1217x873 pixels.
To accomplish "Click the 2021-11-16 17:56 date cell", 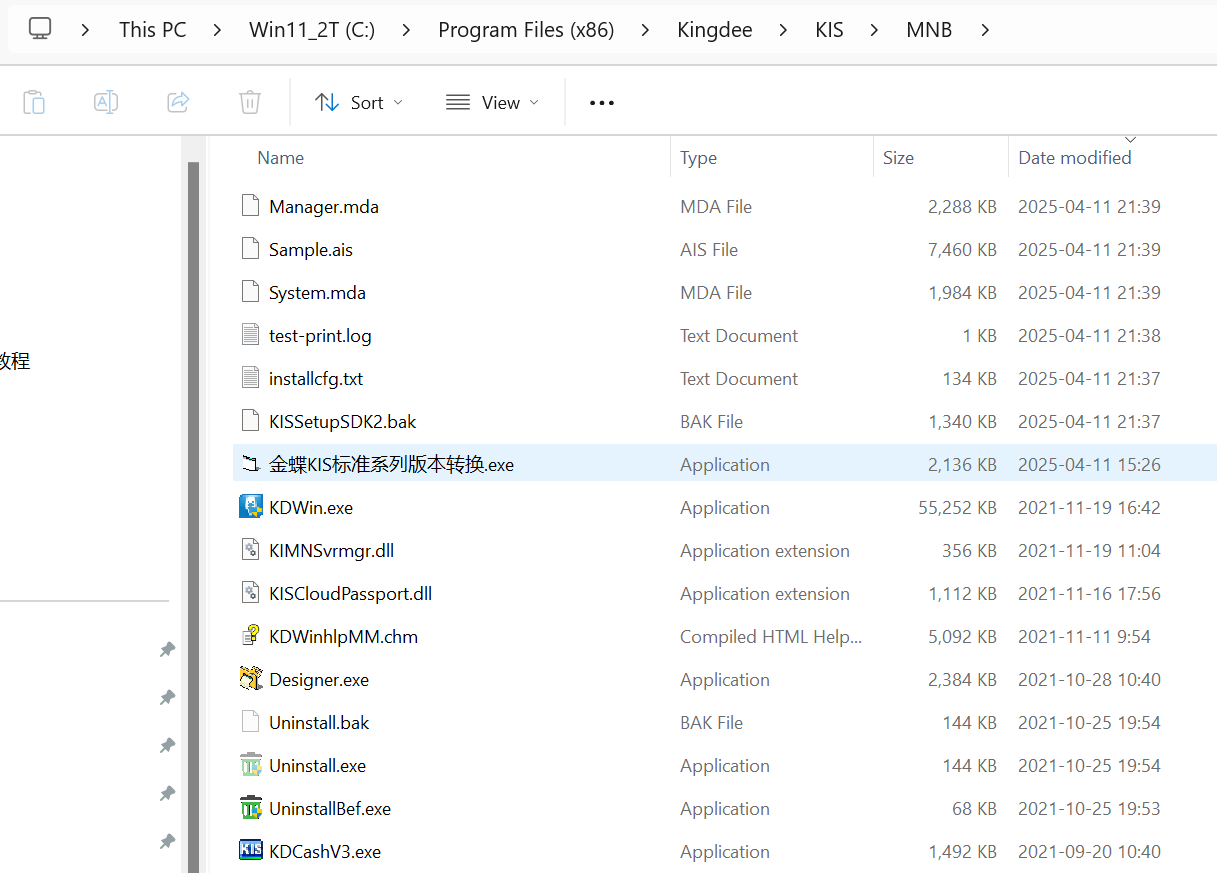I will coord(1089,593).
